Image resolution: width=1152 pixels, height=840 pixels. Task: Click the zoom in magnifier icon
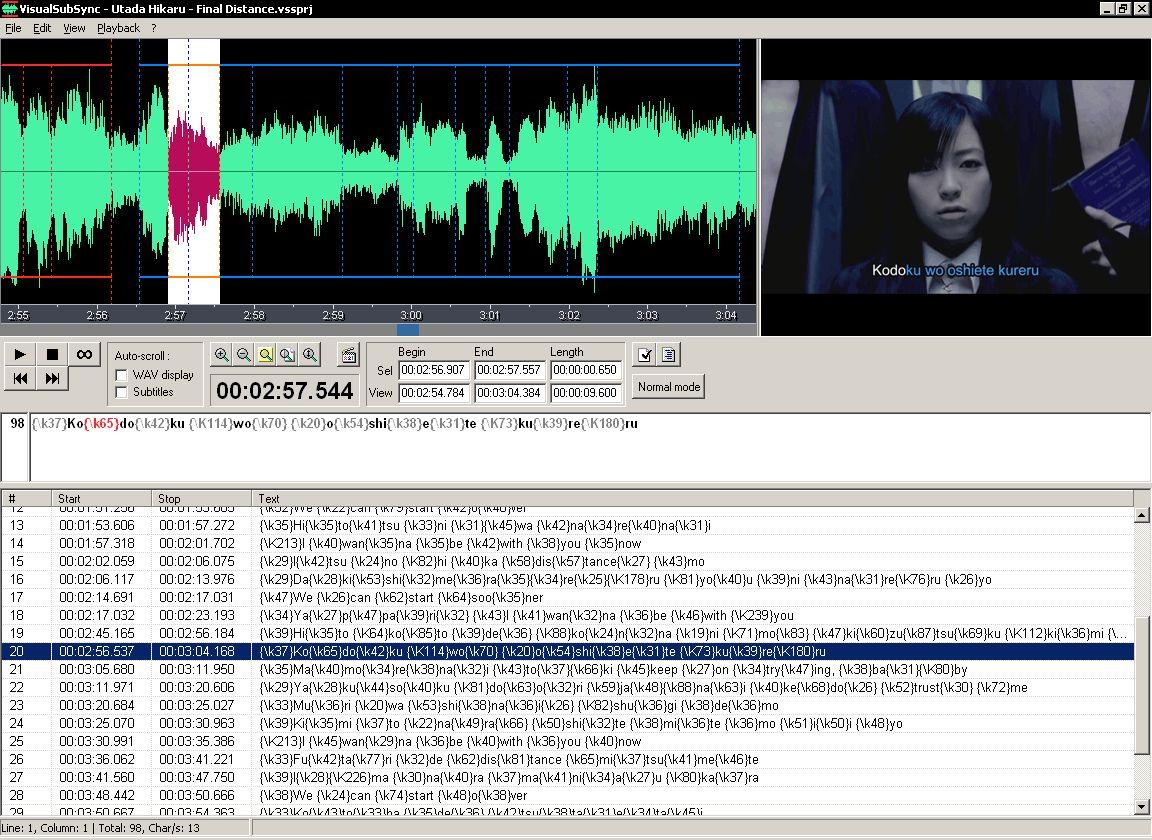(222, 354)
